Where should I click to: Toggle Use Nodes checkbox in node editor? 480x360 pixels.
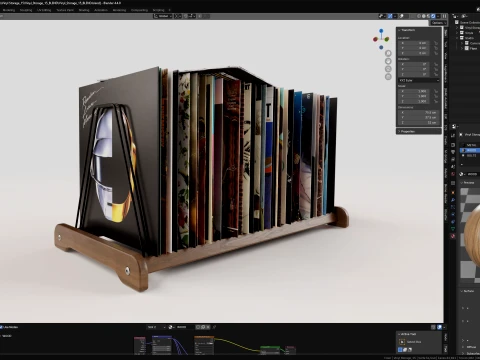pos(1,327)
